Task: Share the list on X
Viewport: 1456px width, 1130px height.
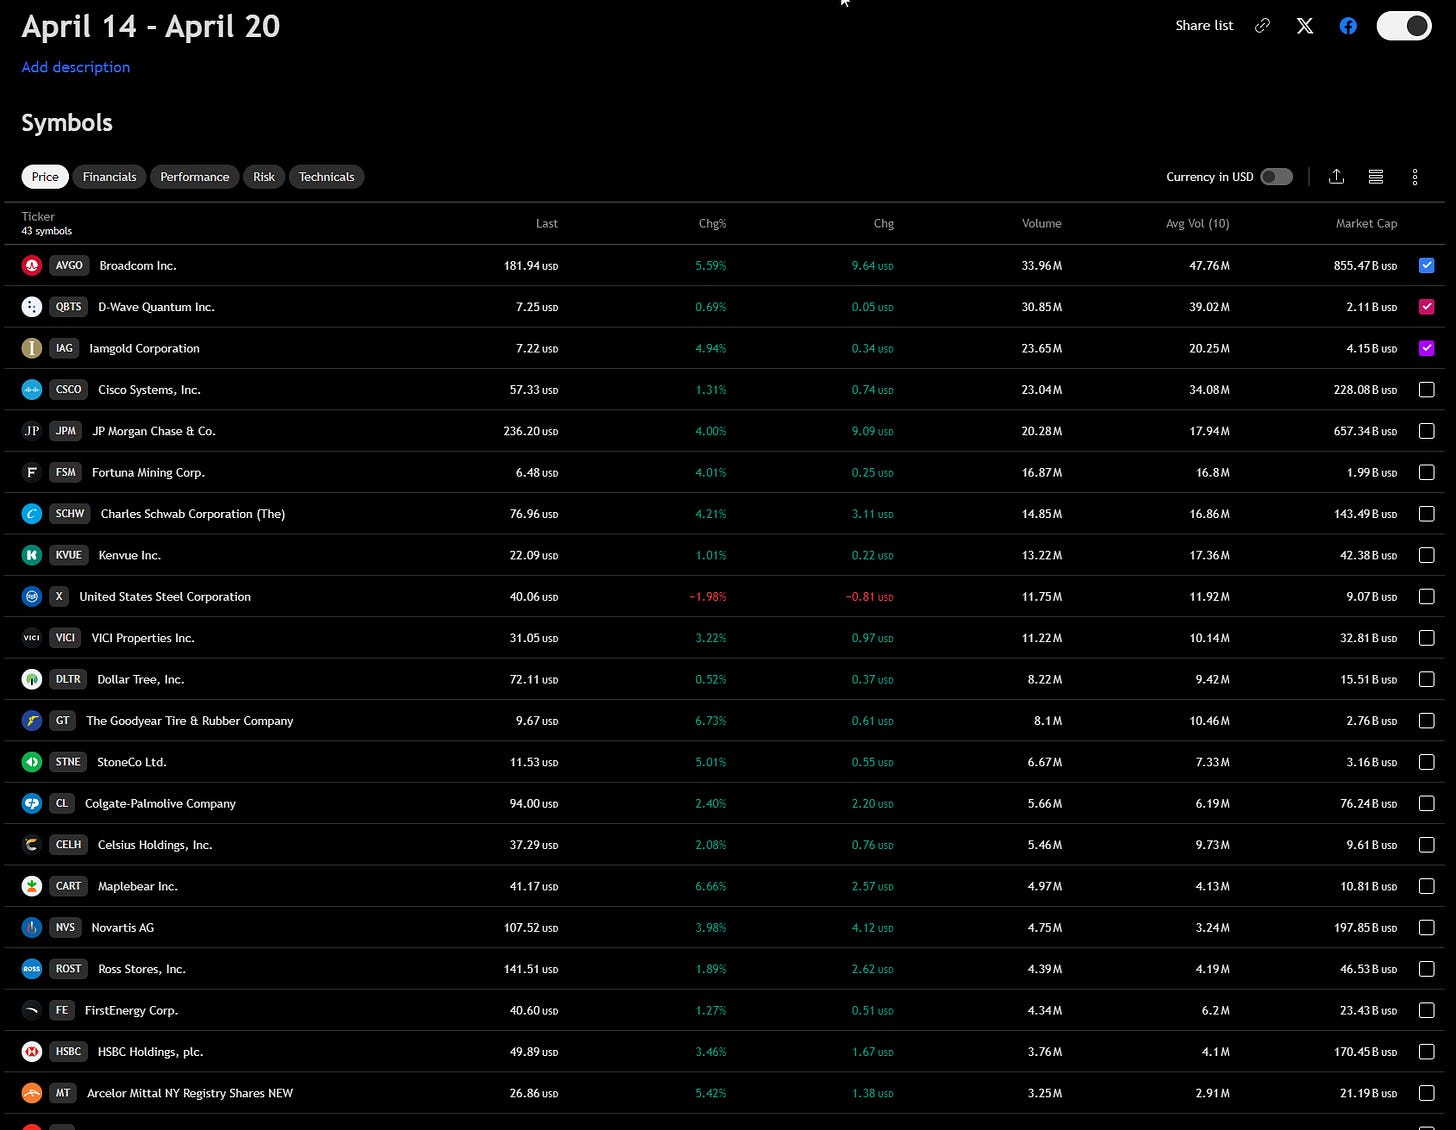Action: point(1305,26)
